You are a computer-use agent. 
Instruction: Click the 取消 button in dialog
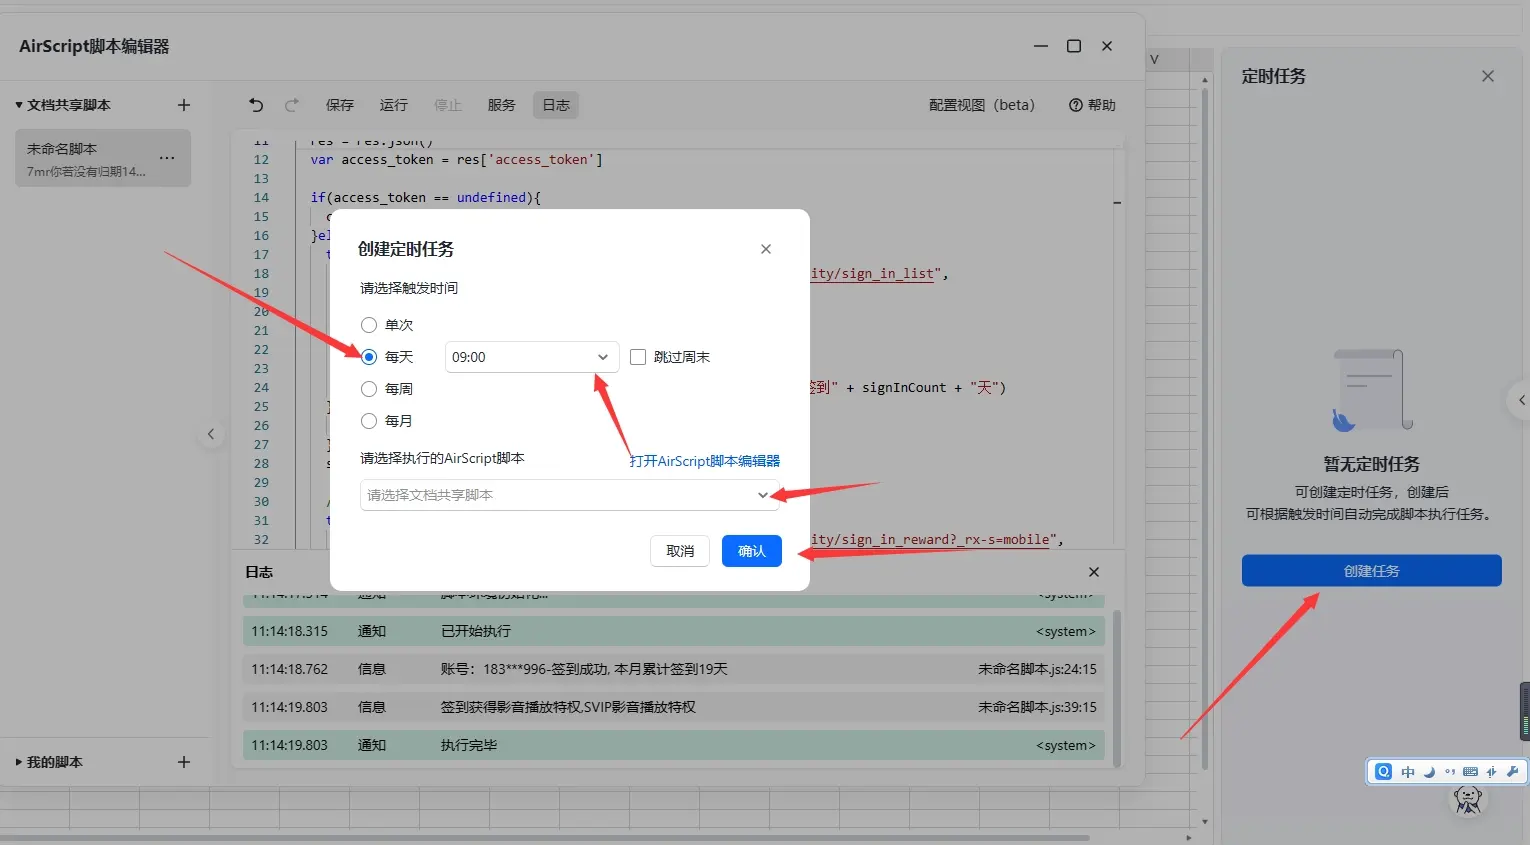680,551
